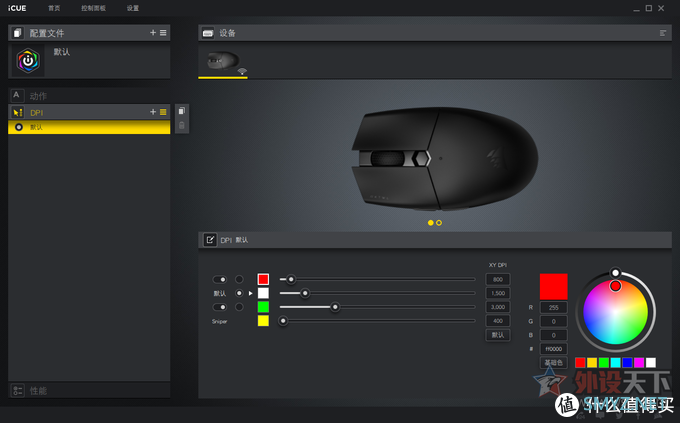Click the iCUE logo in title bar

(17, 8)
